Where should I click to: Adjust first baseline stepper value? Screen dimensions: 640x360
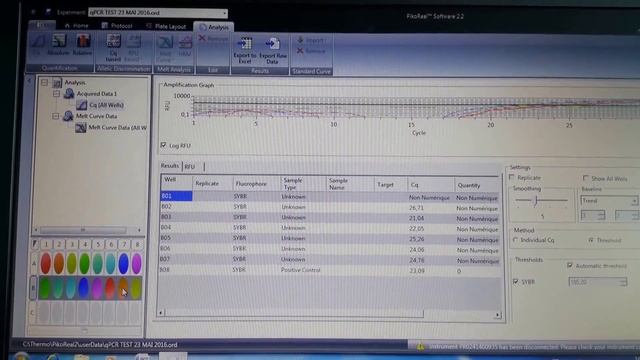coord(601,215)
